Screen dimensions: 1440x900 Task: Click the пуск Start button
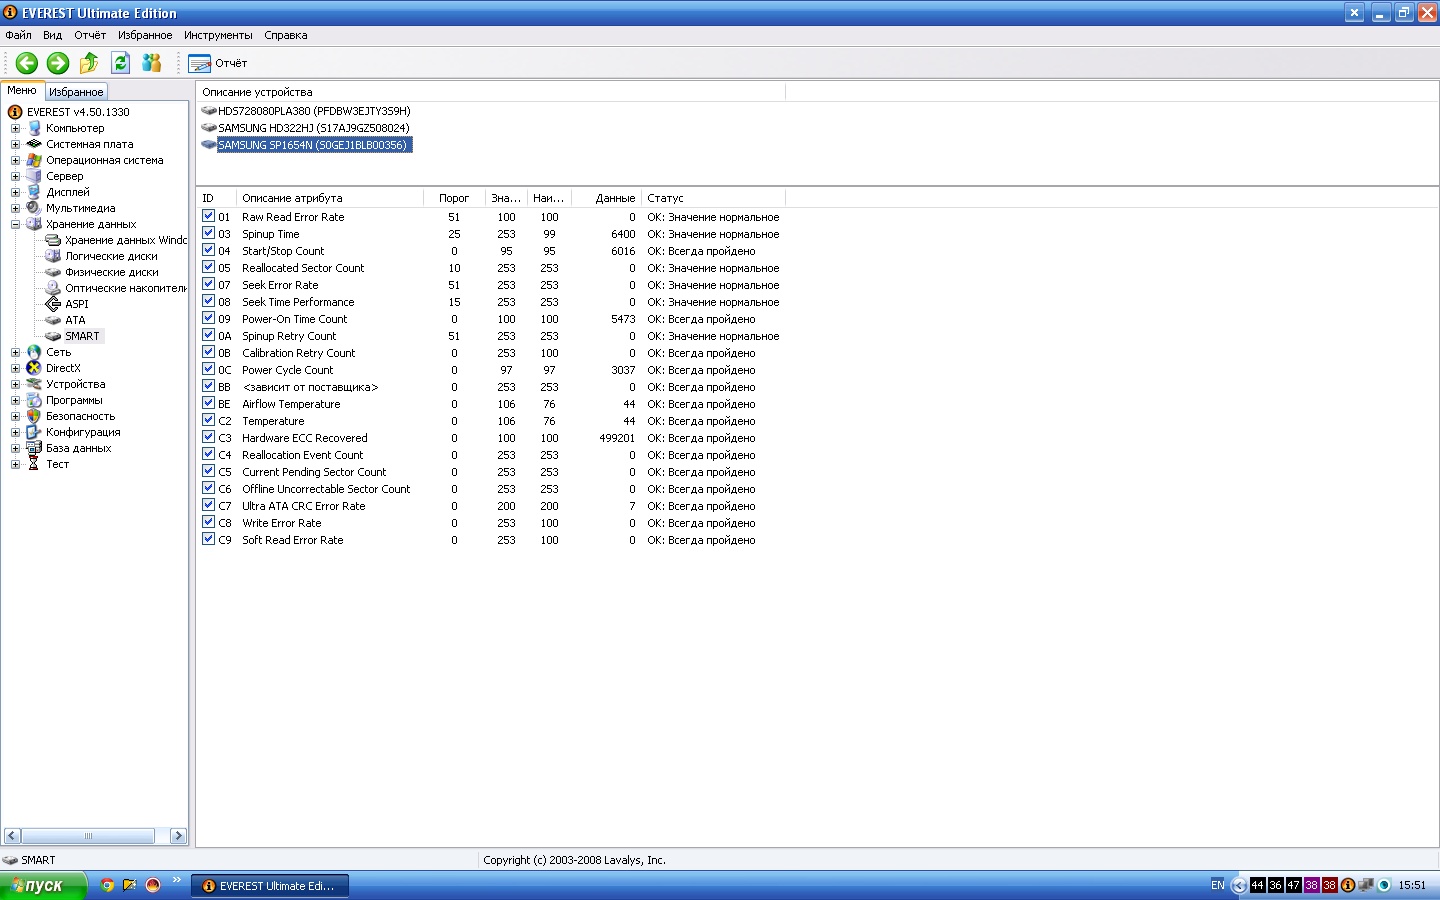click(43, 885)
